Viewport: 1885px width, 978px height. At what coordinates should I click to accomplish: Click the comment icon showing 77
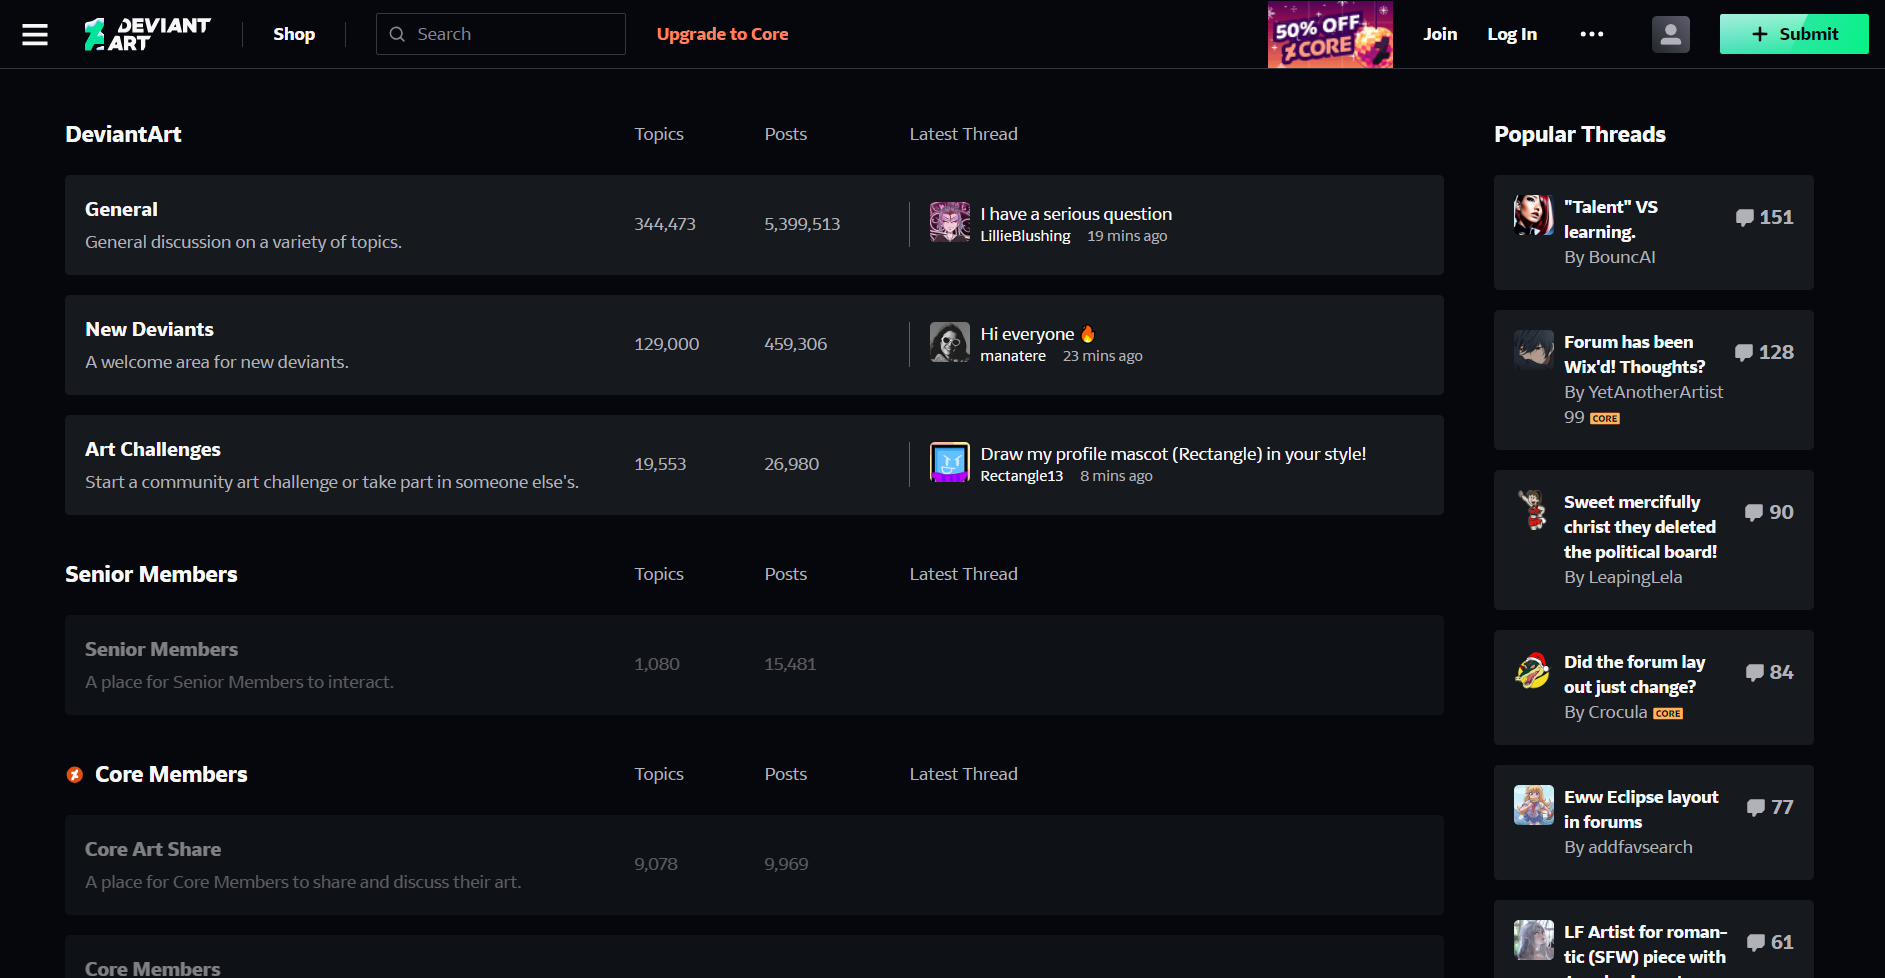[1756, 808]
